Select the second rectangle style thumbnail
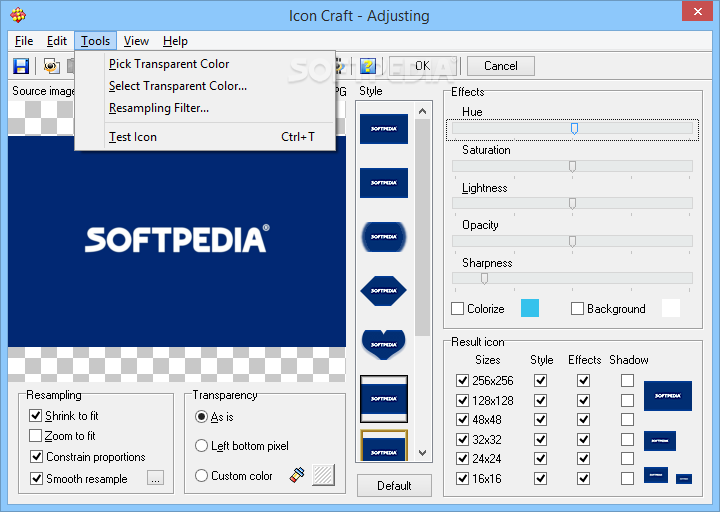720x512 pixels. point(384,183)
